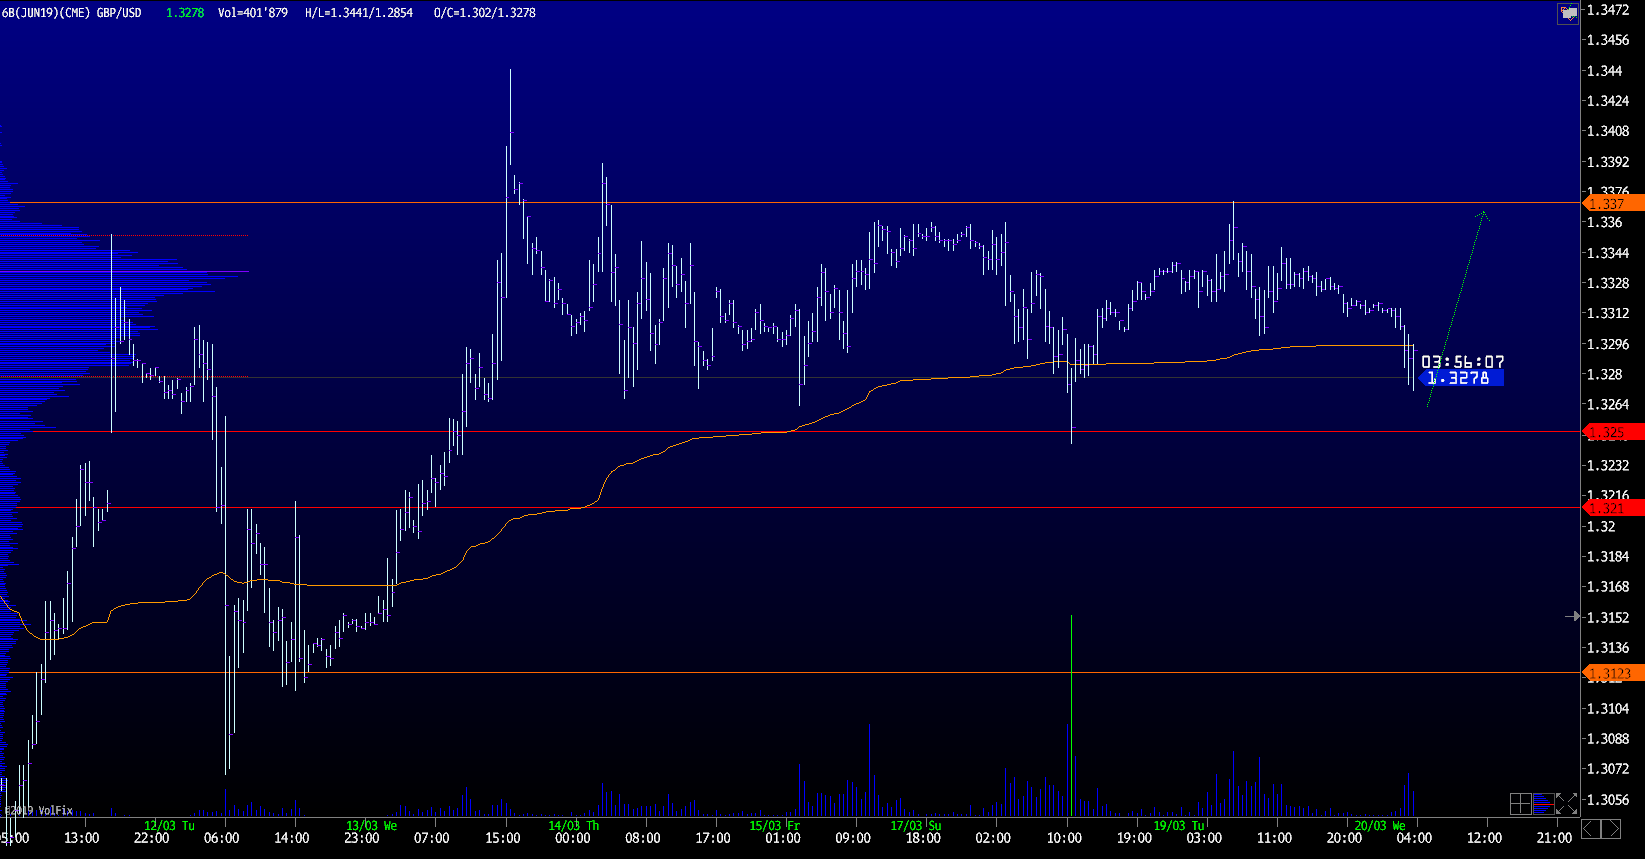1645x859 pixels.
Task: Click the H/L=1.3441/1.2854 readout
Action: click(359, 13)
